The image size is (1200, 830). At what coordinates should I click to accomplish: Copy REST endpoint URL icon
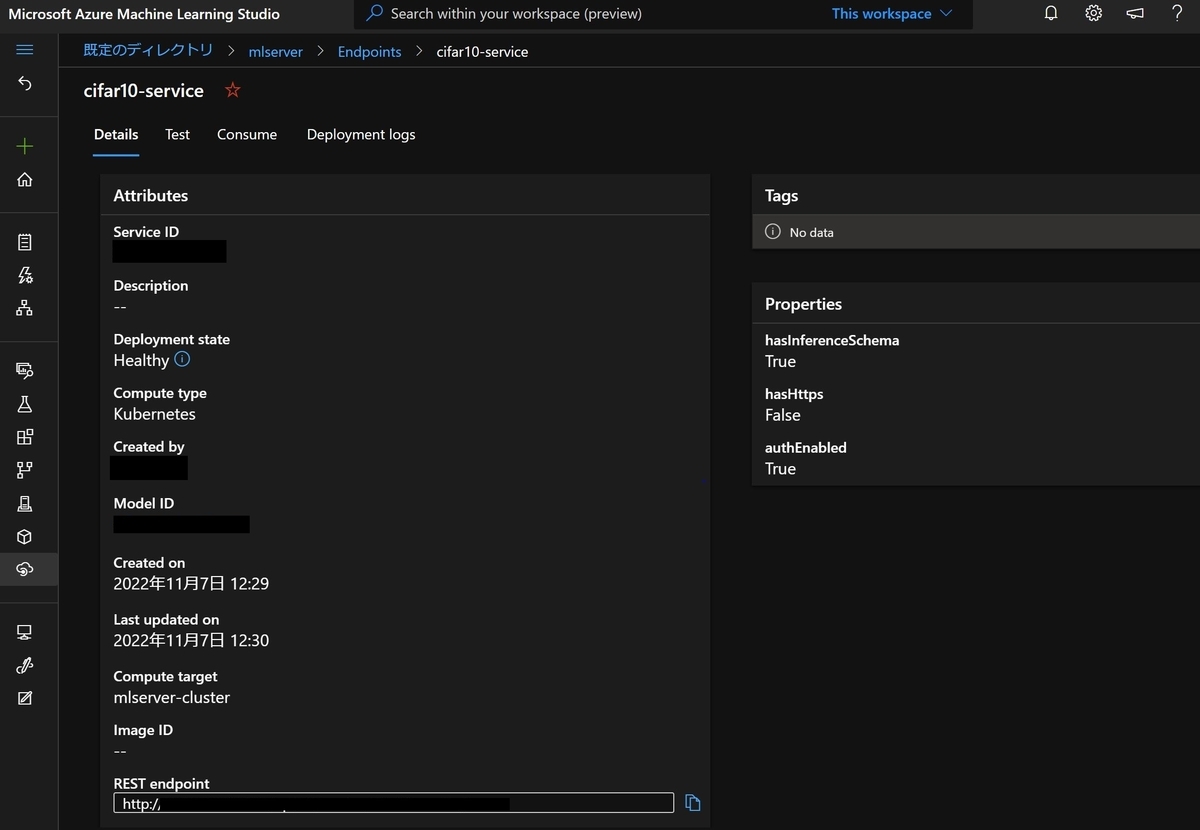pos(693,803)
